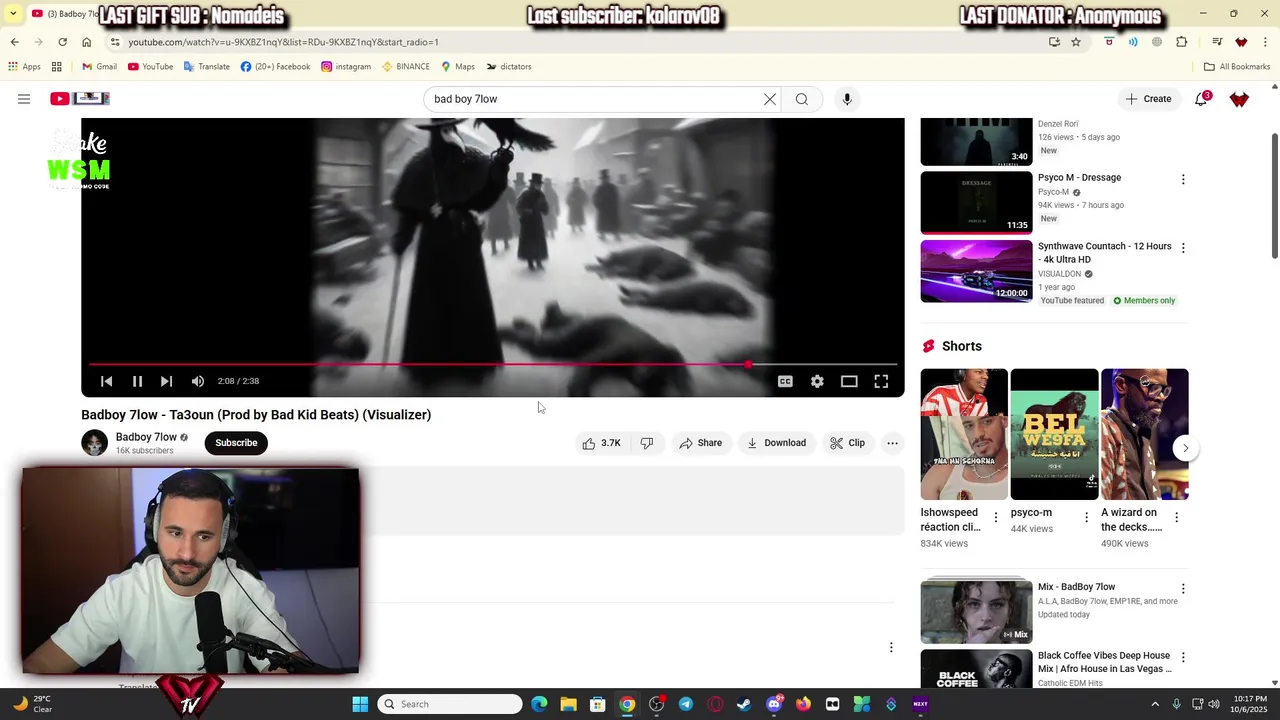Open more actions ellipsis beside Clip
The width and height of the screenshot is (1280, 720).
tap(892, 443)
